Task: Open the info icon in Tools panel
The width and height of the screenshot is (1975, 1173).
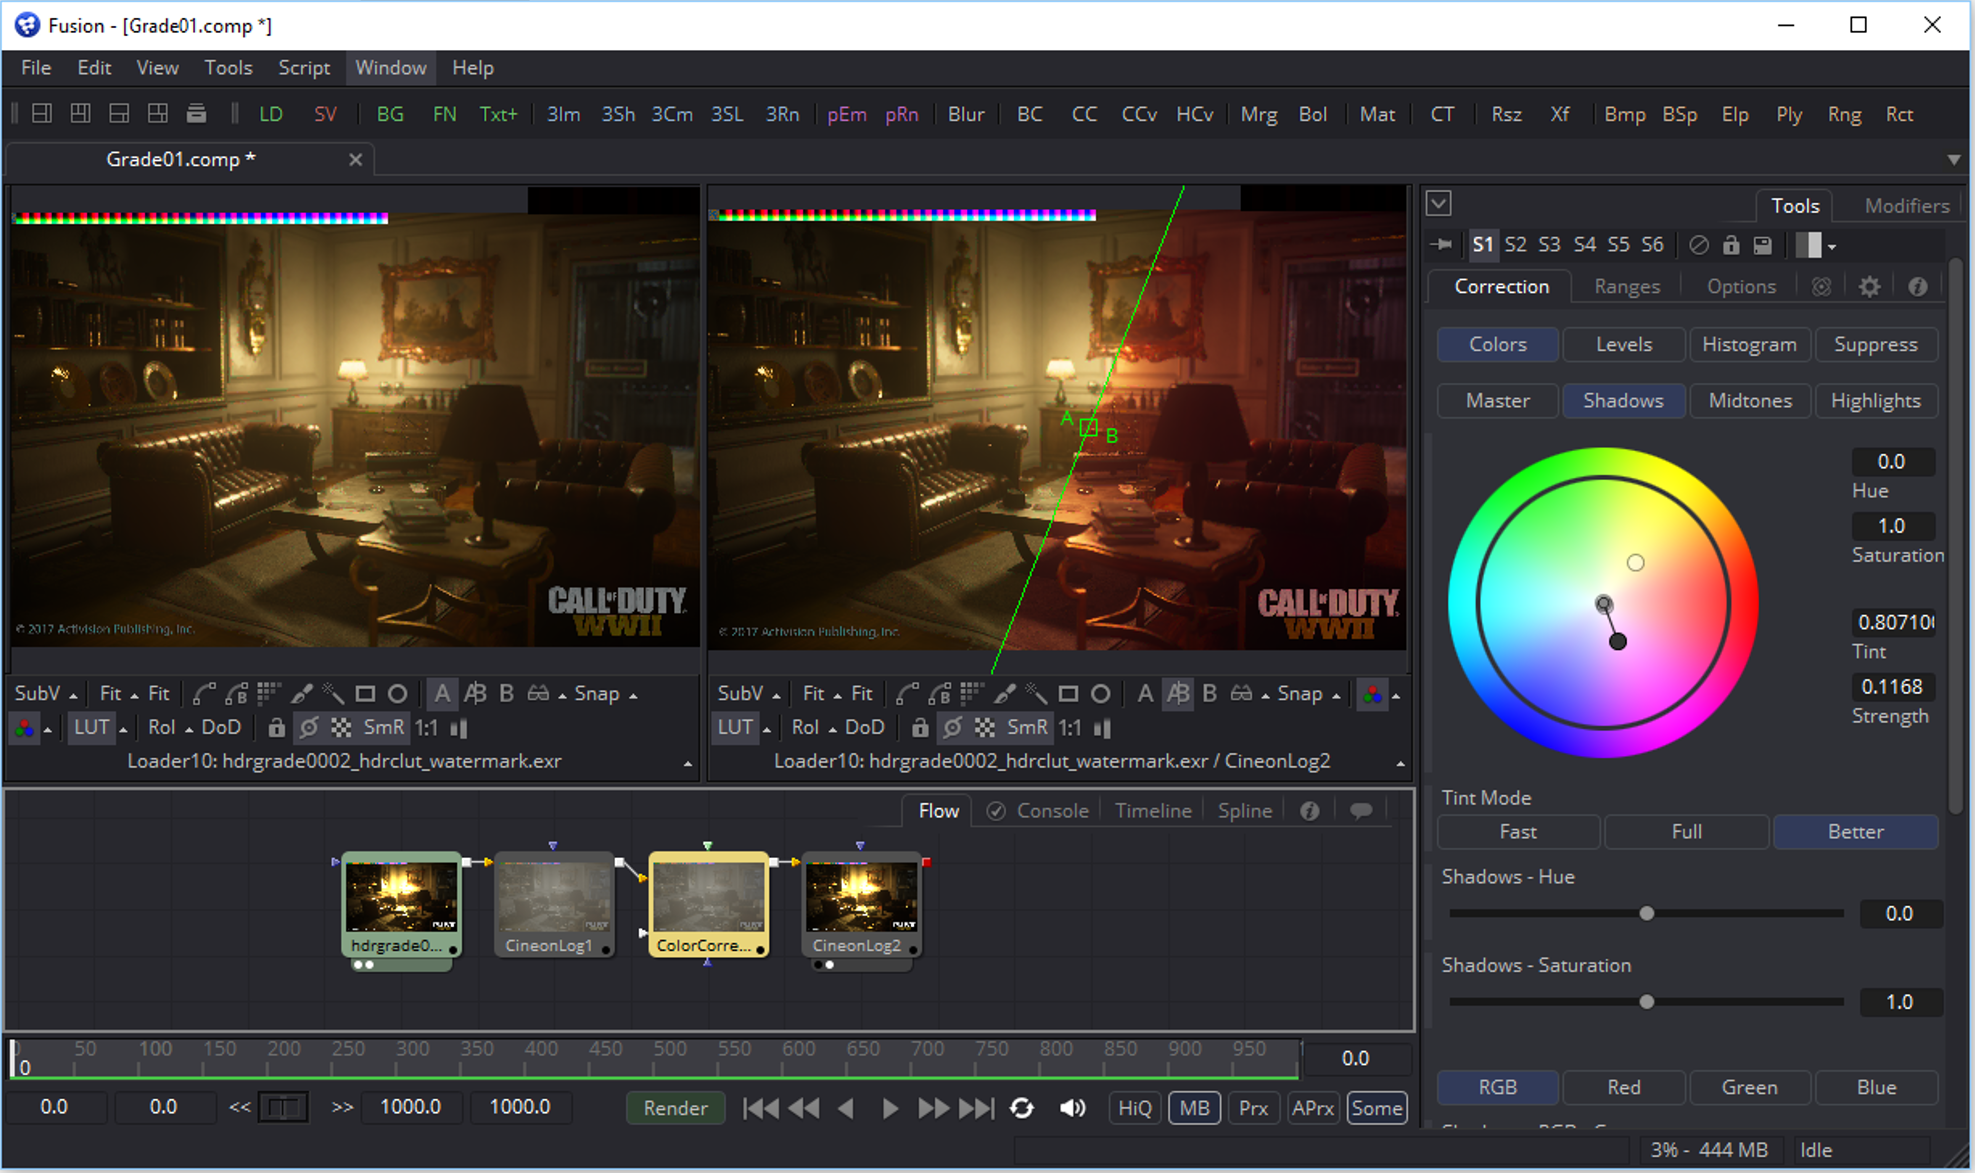Action: pyautogui.click(x=1917, y=287)
